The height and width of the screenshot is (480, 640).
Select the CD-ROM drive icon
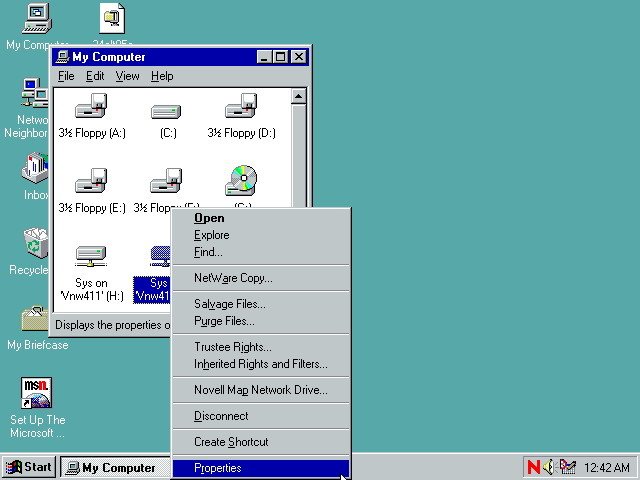[x=241, y=180]
